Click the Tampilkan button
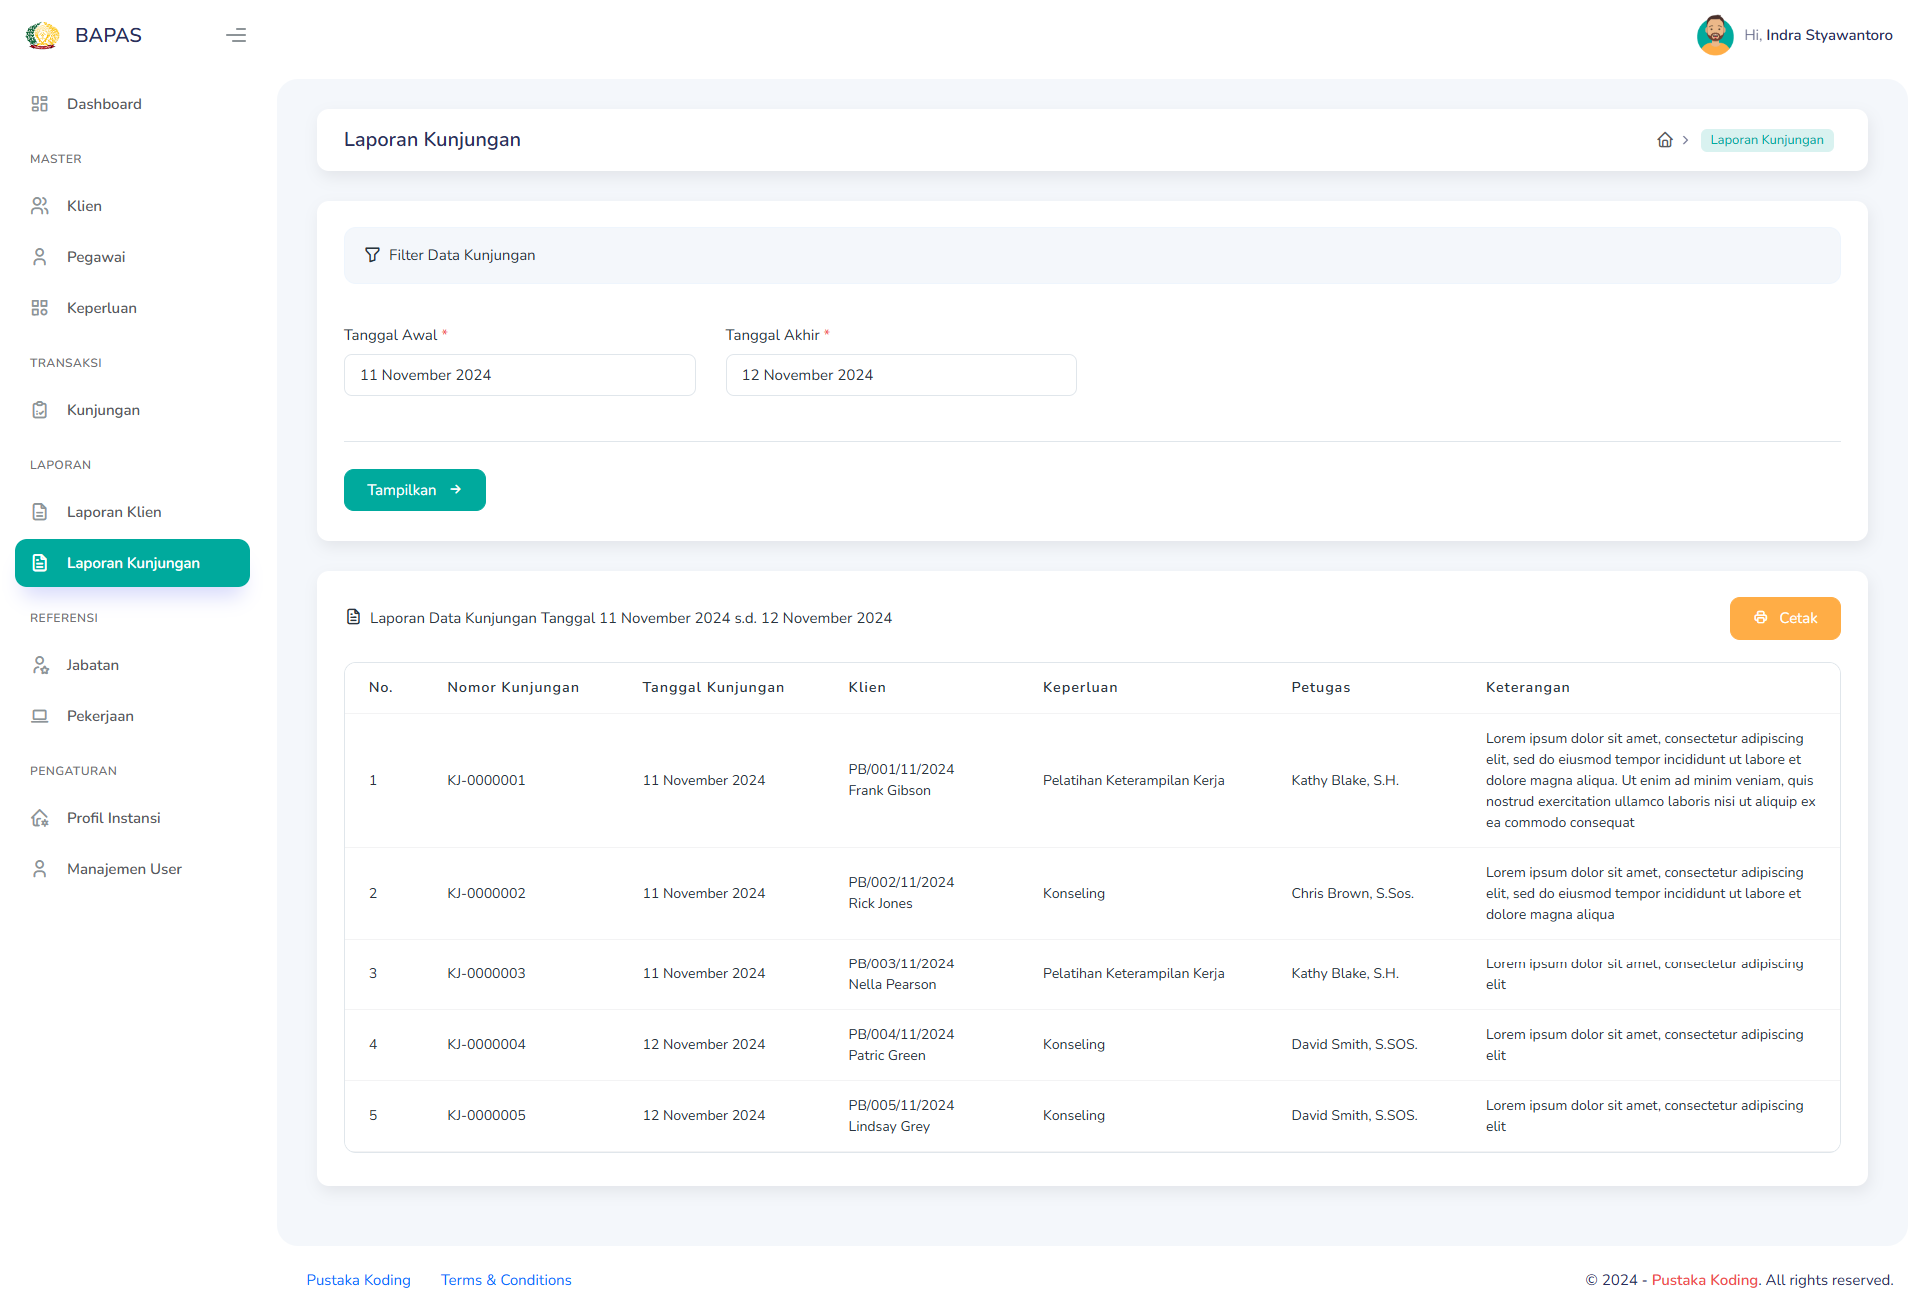The image size is (1920, 1315). 414,490
